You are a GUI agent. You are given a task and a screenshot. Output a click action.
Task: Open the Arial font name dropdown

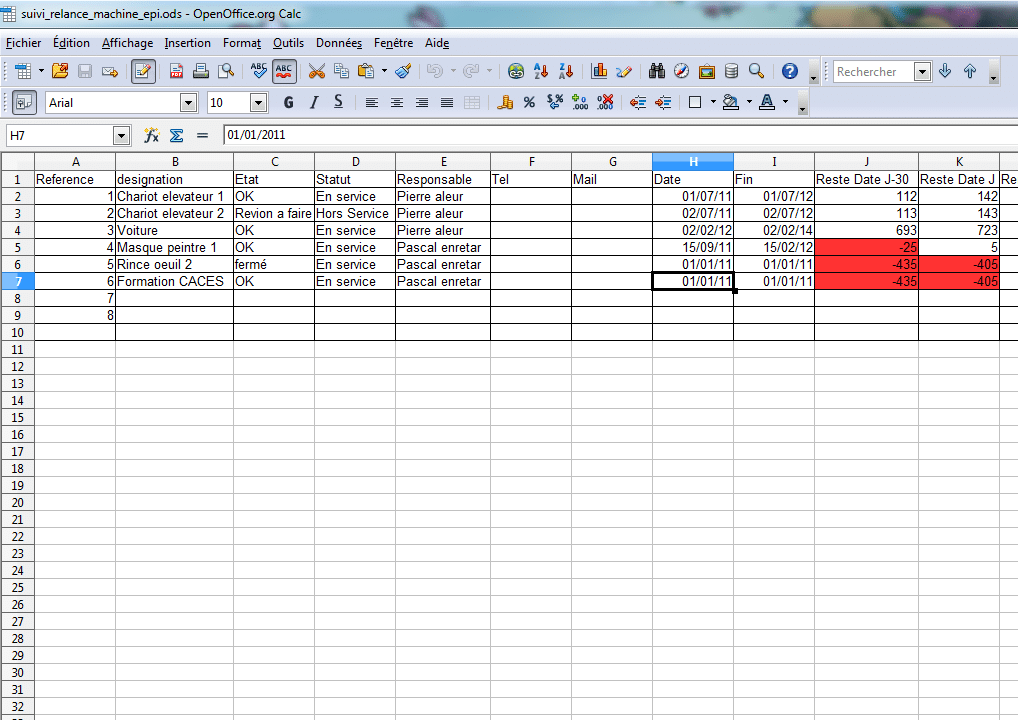click(x=189, y=103)
